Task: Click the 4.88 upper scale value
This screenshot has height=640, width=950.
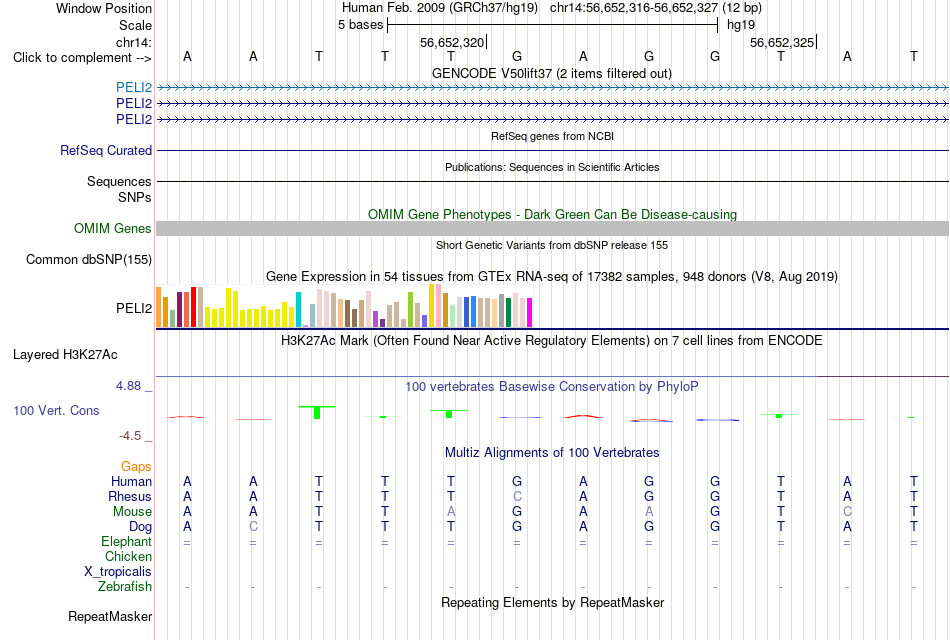Action: pos(128,385)
